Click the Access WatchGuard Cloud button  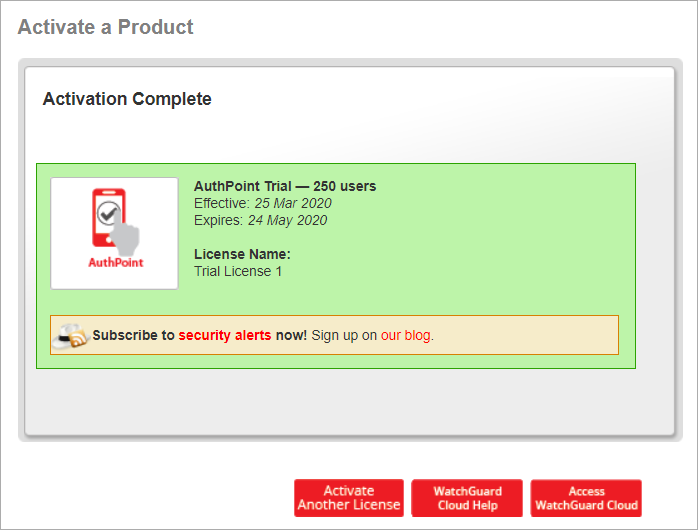(x=586, y=498)
